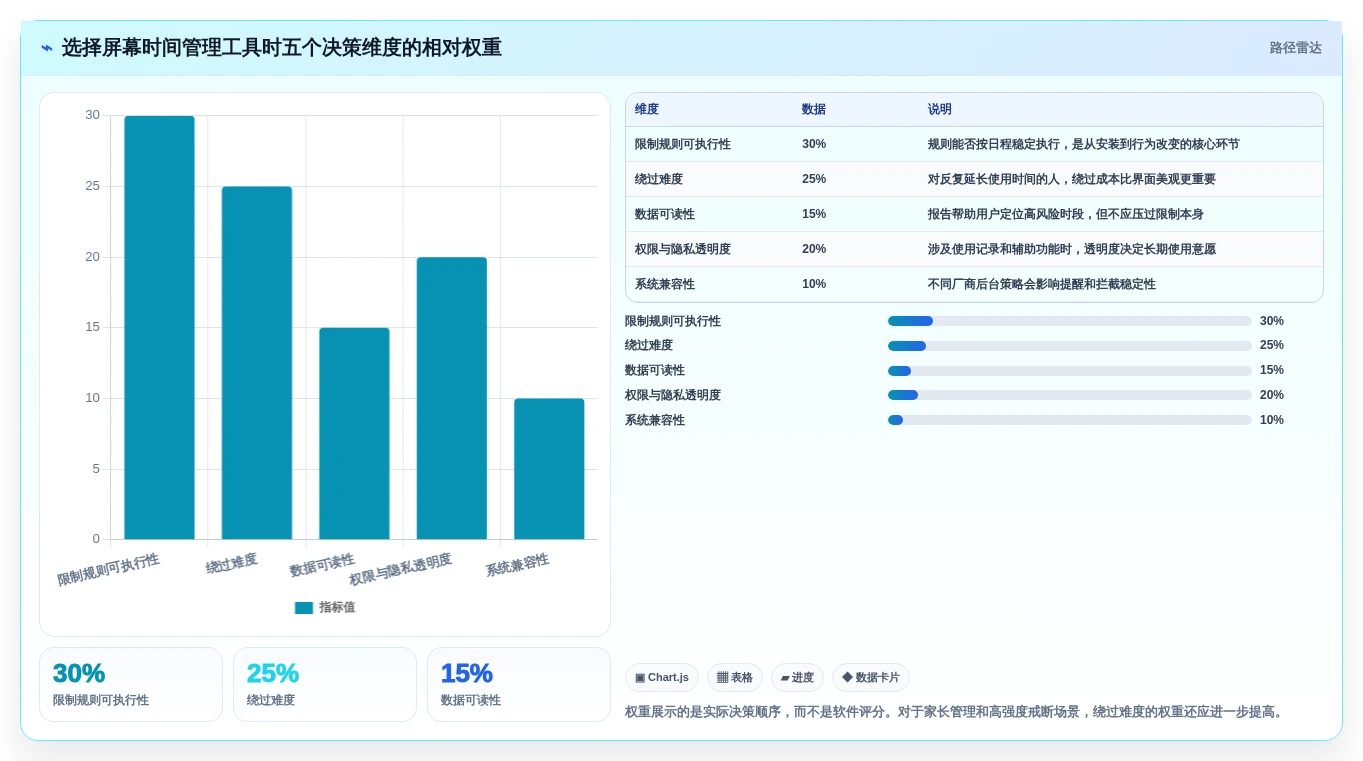Image resolution: width=1363 pixels, height=761 pixels.
Task: Click the 绕过难度 bar in chart
Action: click(x=257, y=363)
